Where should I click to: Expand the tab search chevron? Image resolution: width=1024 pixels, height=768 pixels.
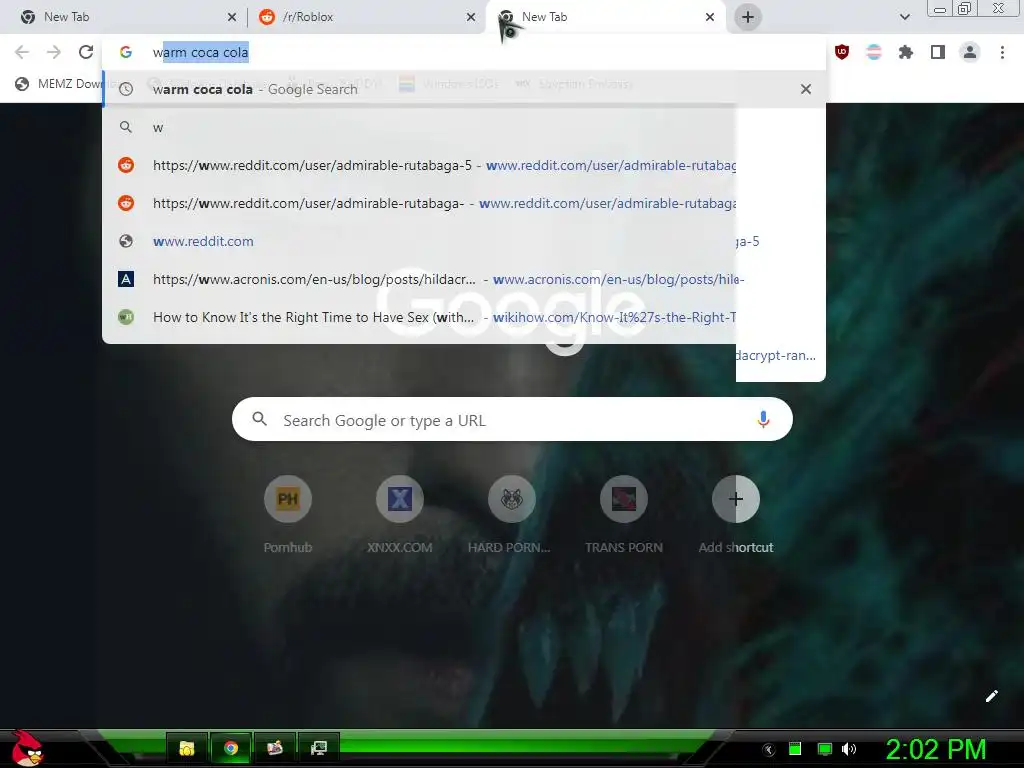pos(904,17)
